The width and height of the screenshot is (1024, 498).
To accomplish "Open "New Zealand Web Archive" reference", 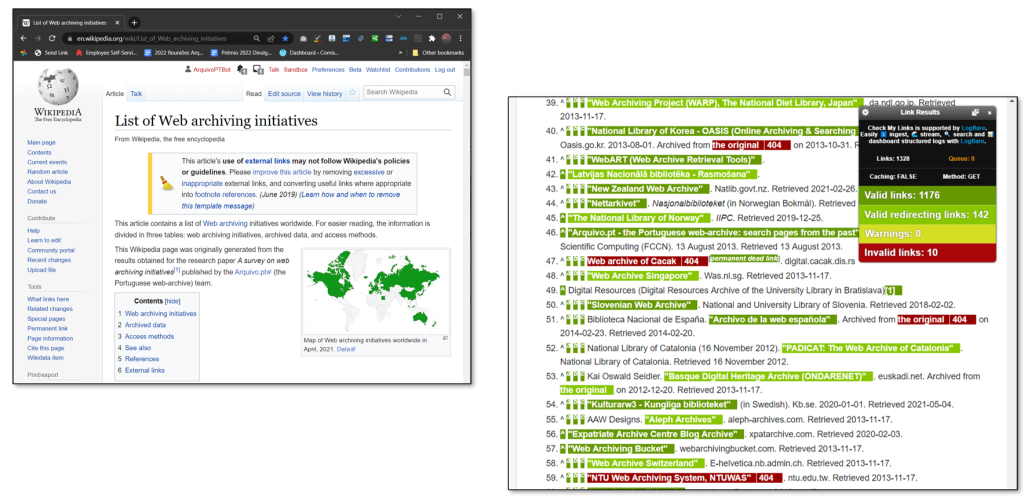I will point(648,189).
